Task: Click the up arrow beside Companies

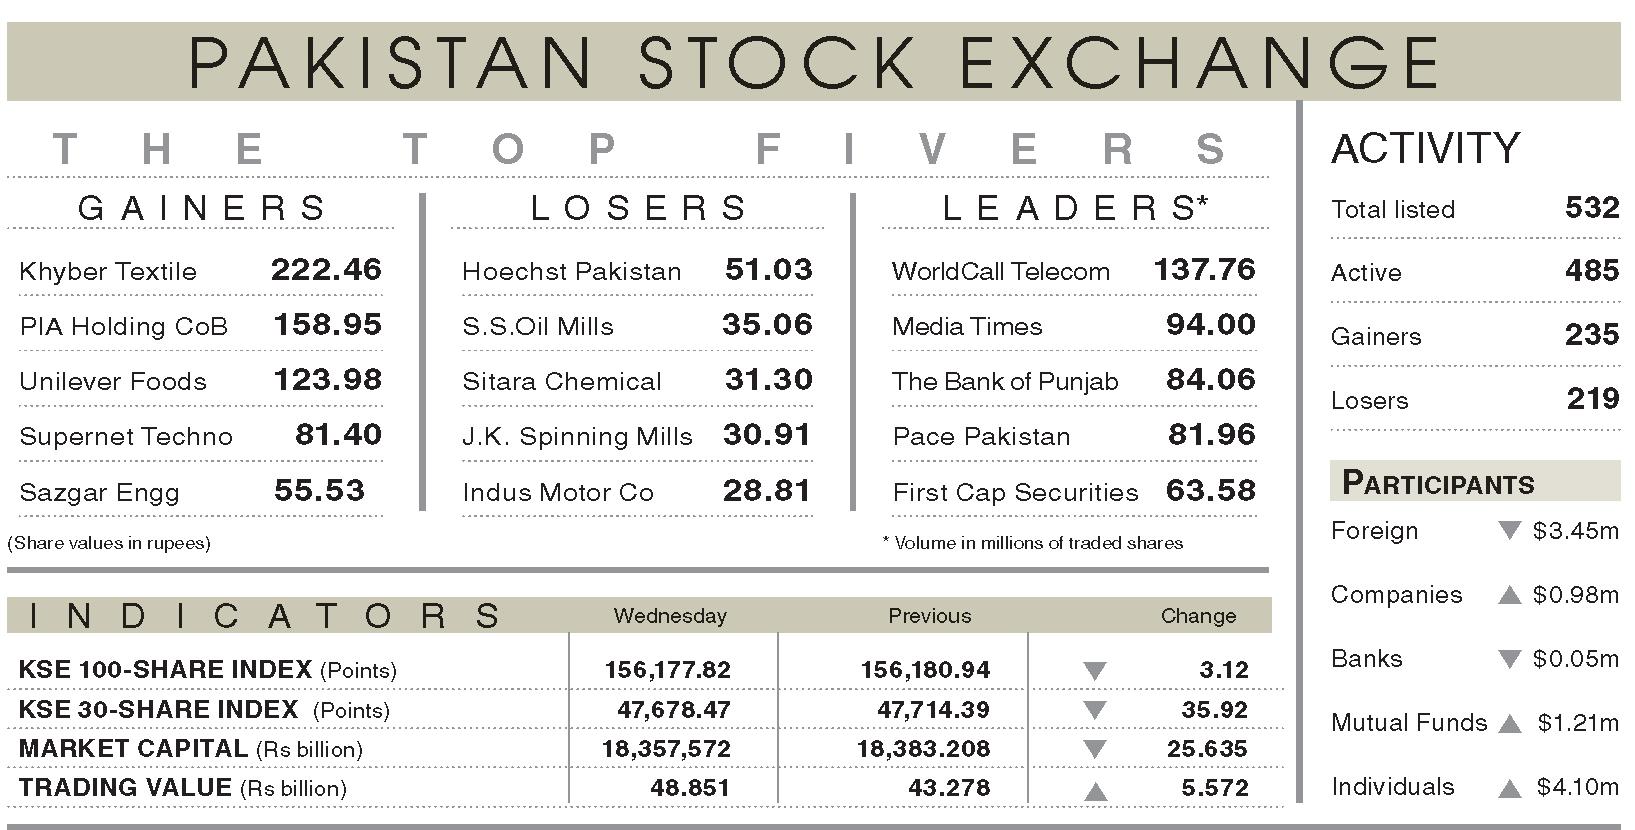Action: [1510, 595]
